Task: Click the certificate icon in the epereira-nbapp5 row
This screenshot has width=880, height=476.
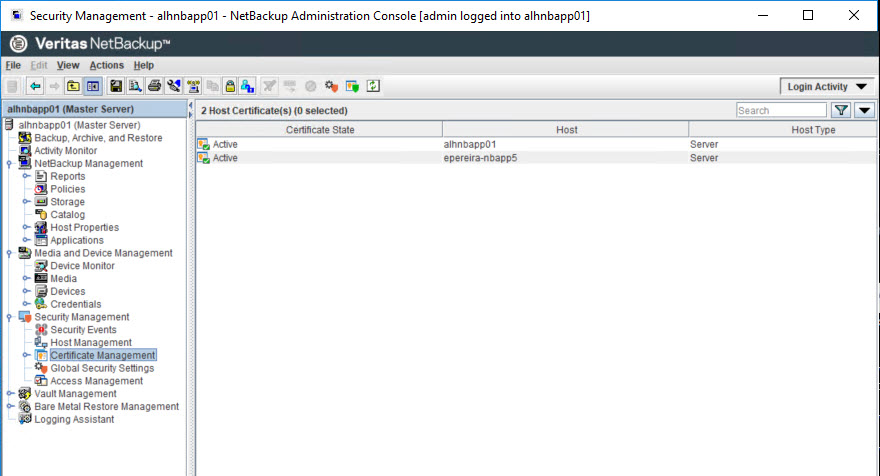Action: pos(203,158)
